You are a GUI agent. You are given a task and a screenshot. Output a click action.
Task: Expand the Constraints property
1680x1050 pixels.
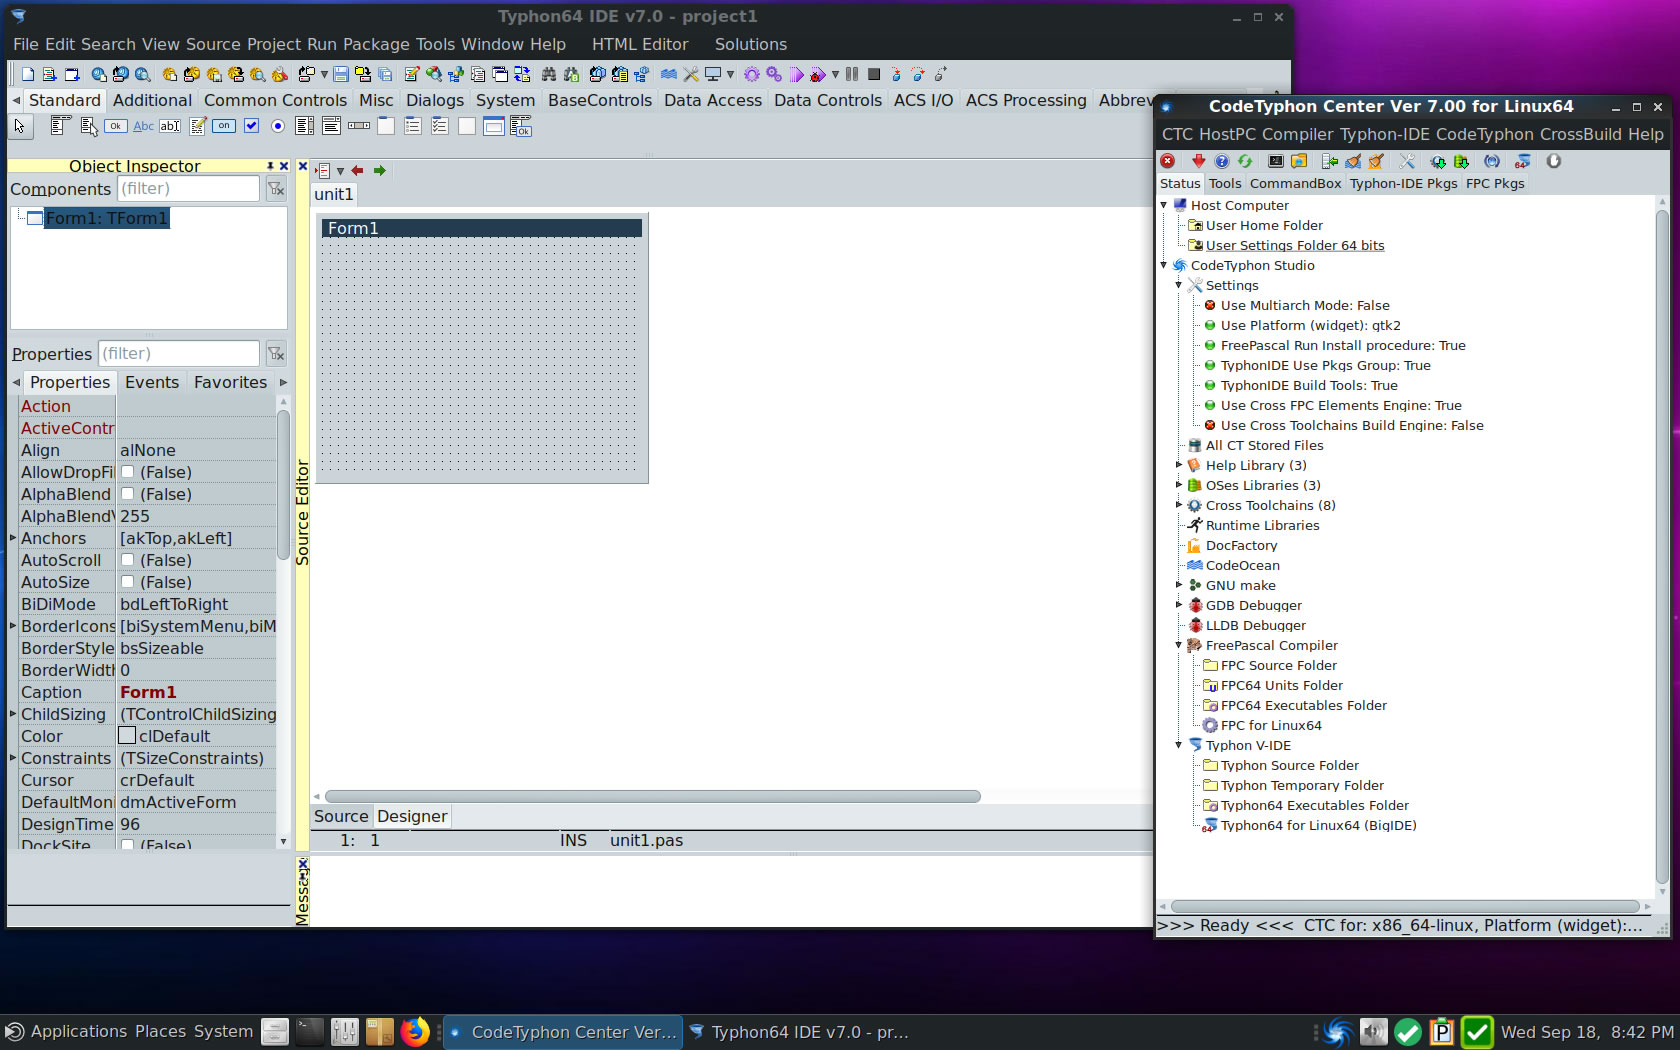point(14,758)
